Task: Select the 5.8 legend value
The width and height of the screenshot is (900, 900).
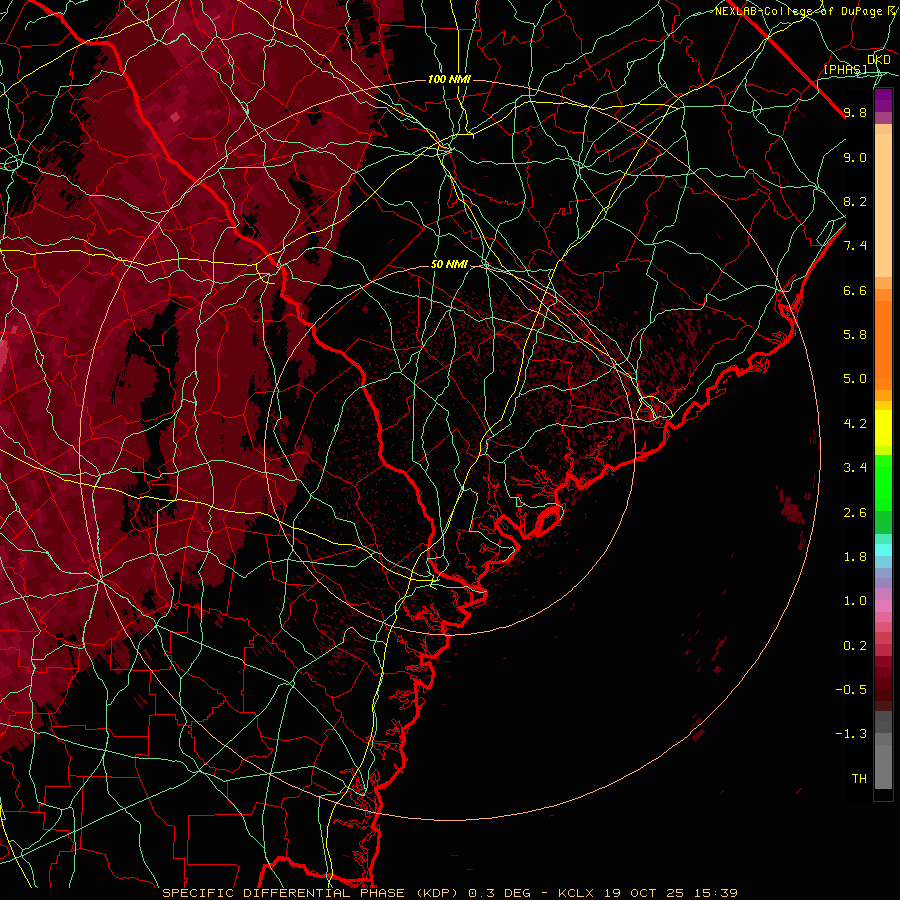Action: 855,335
